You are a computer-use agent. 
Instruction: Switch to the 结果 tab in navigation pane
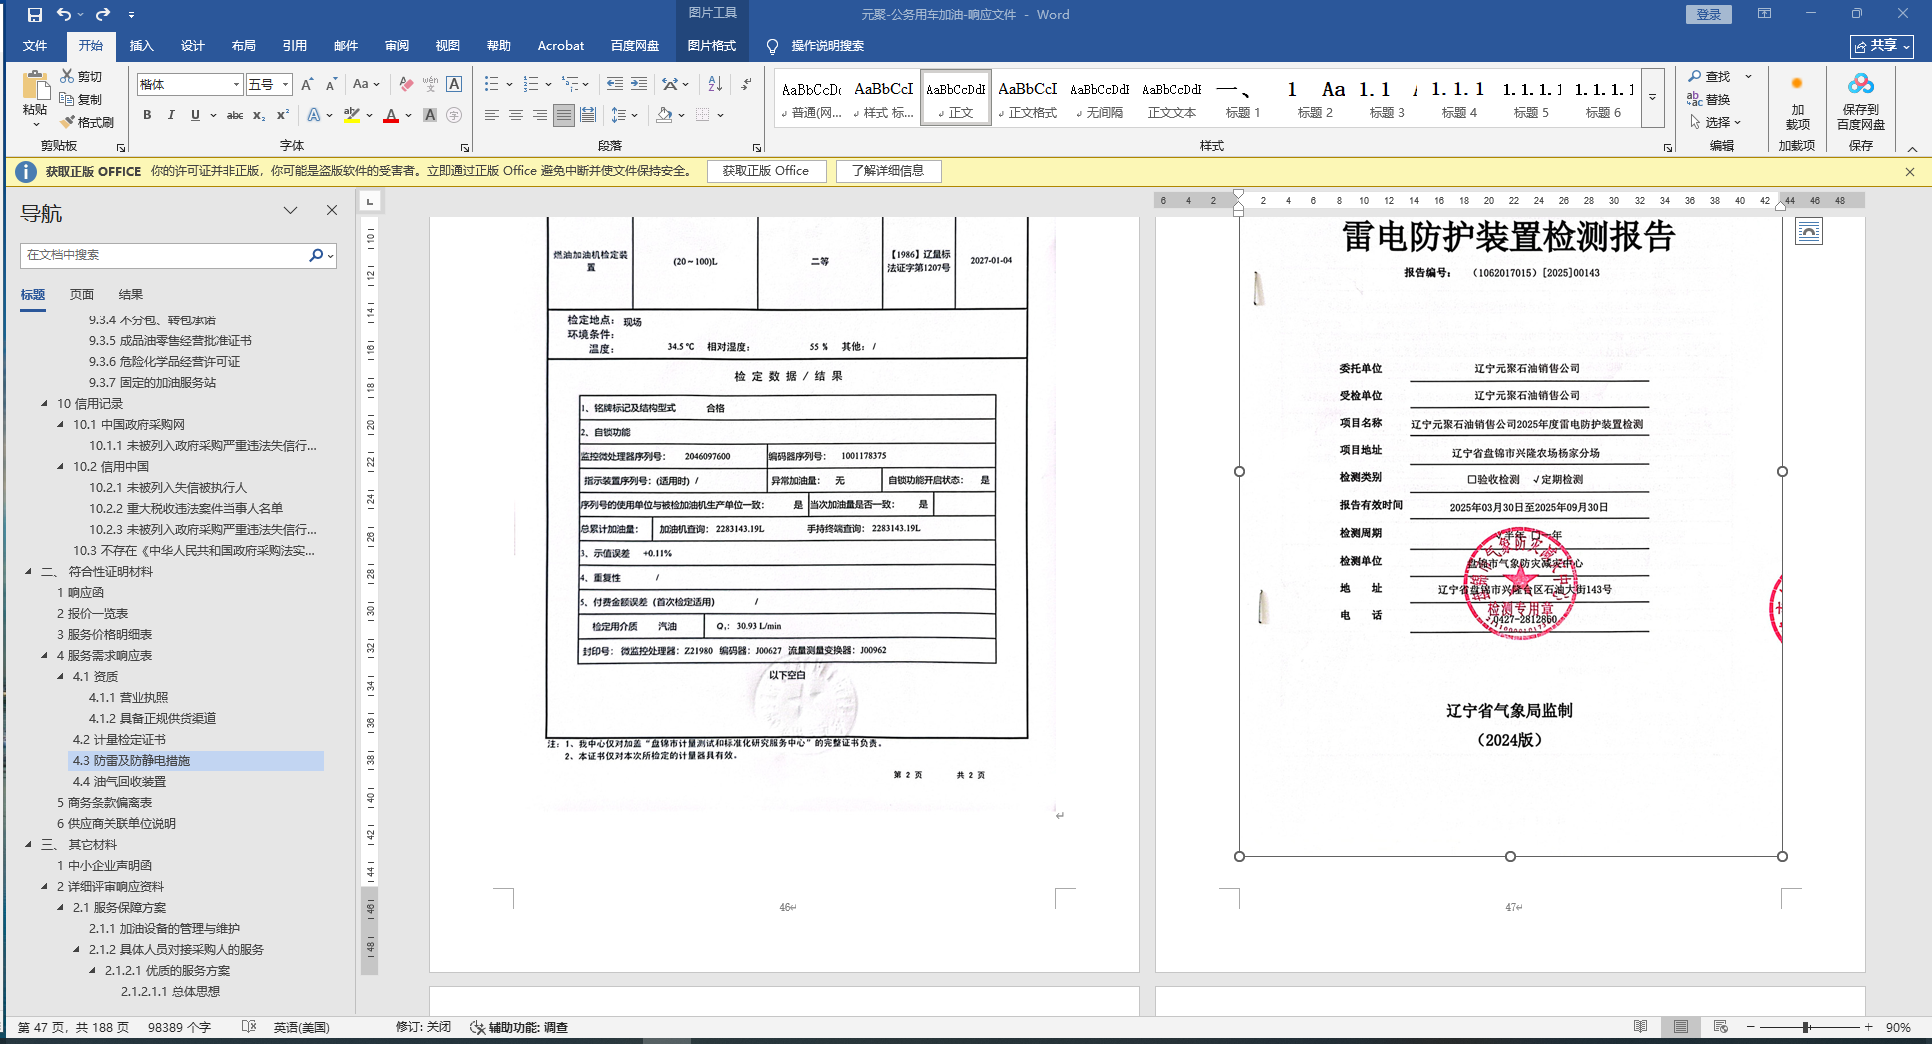point(131,295)
